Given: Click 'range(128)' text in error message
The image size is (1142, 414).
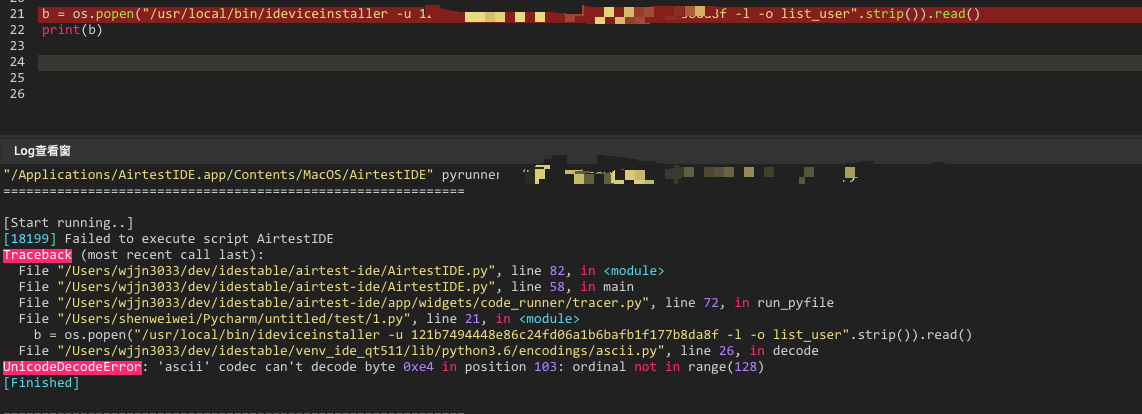Looking at the screenshot, I should (725, 367).
